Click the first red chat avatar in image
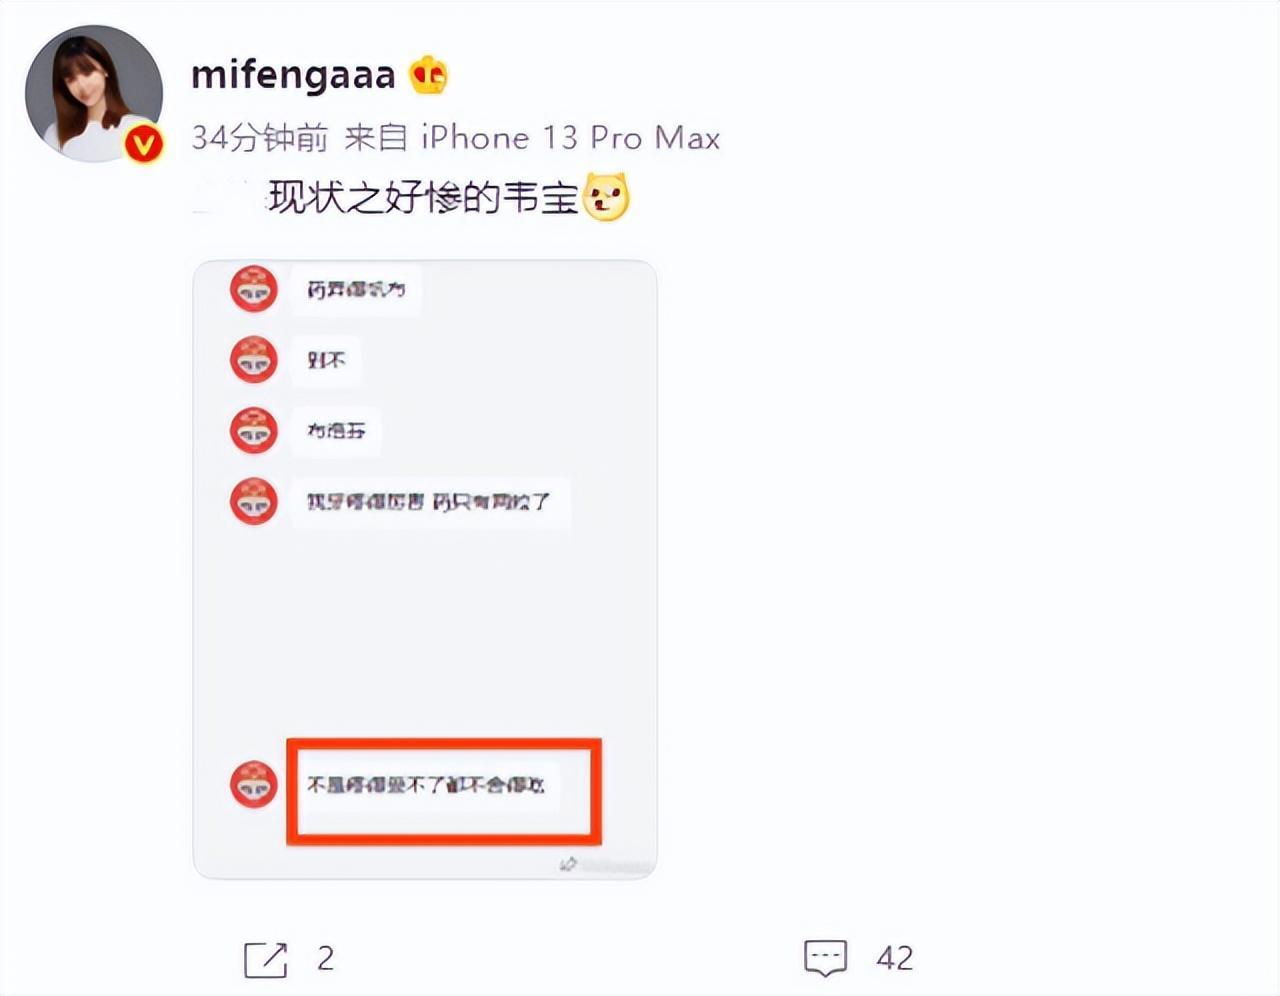This screenshot has height=996, width=1280. click(x=254, y=290)
